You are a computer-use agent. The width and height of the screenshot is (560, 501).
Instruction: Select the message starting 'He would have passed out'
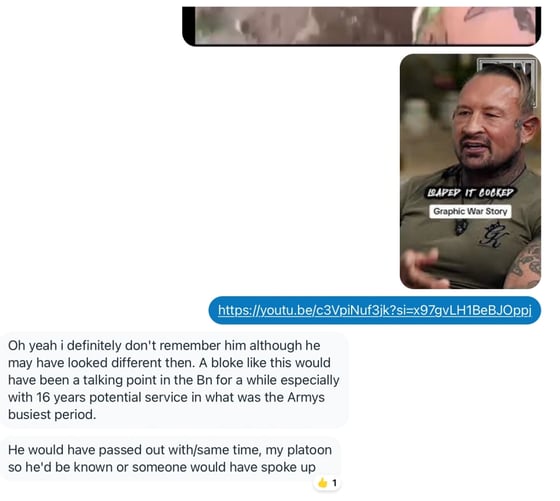coord(170,459)
